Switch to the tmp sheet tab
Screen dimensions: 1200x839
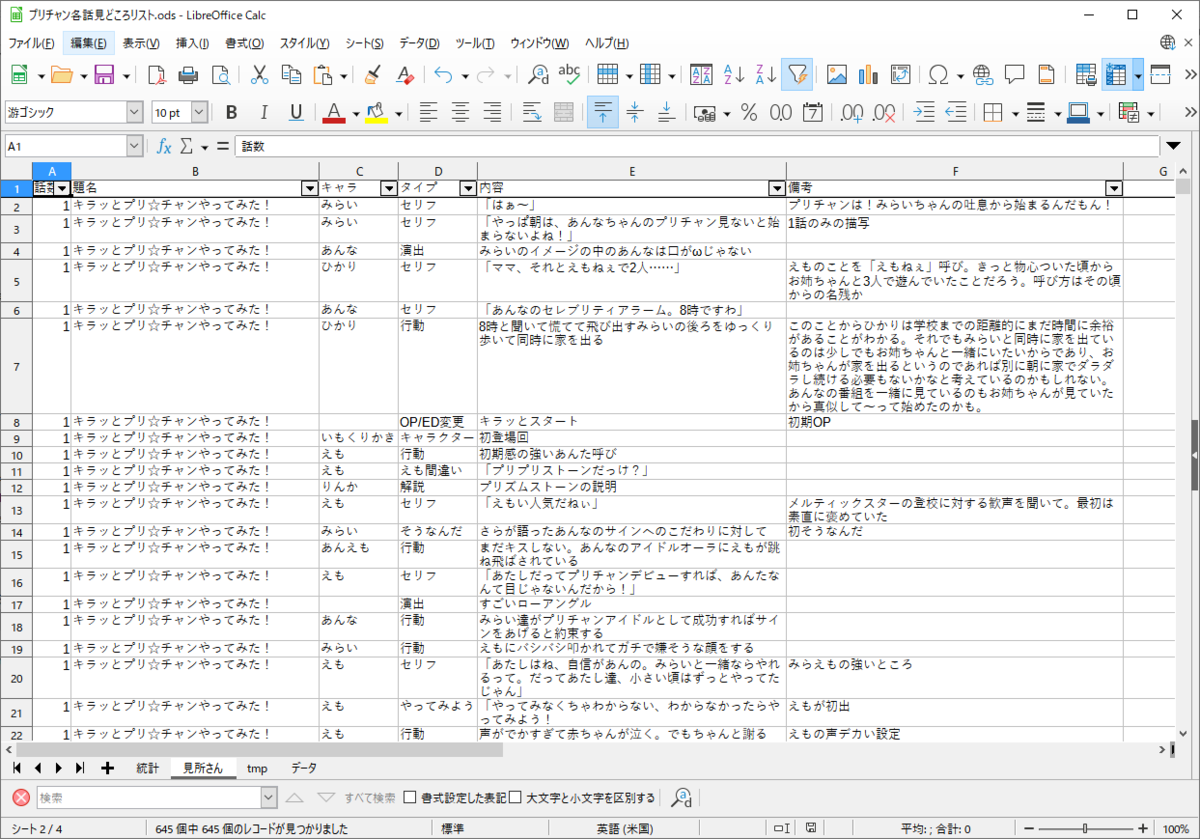pos(257,768)
